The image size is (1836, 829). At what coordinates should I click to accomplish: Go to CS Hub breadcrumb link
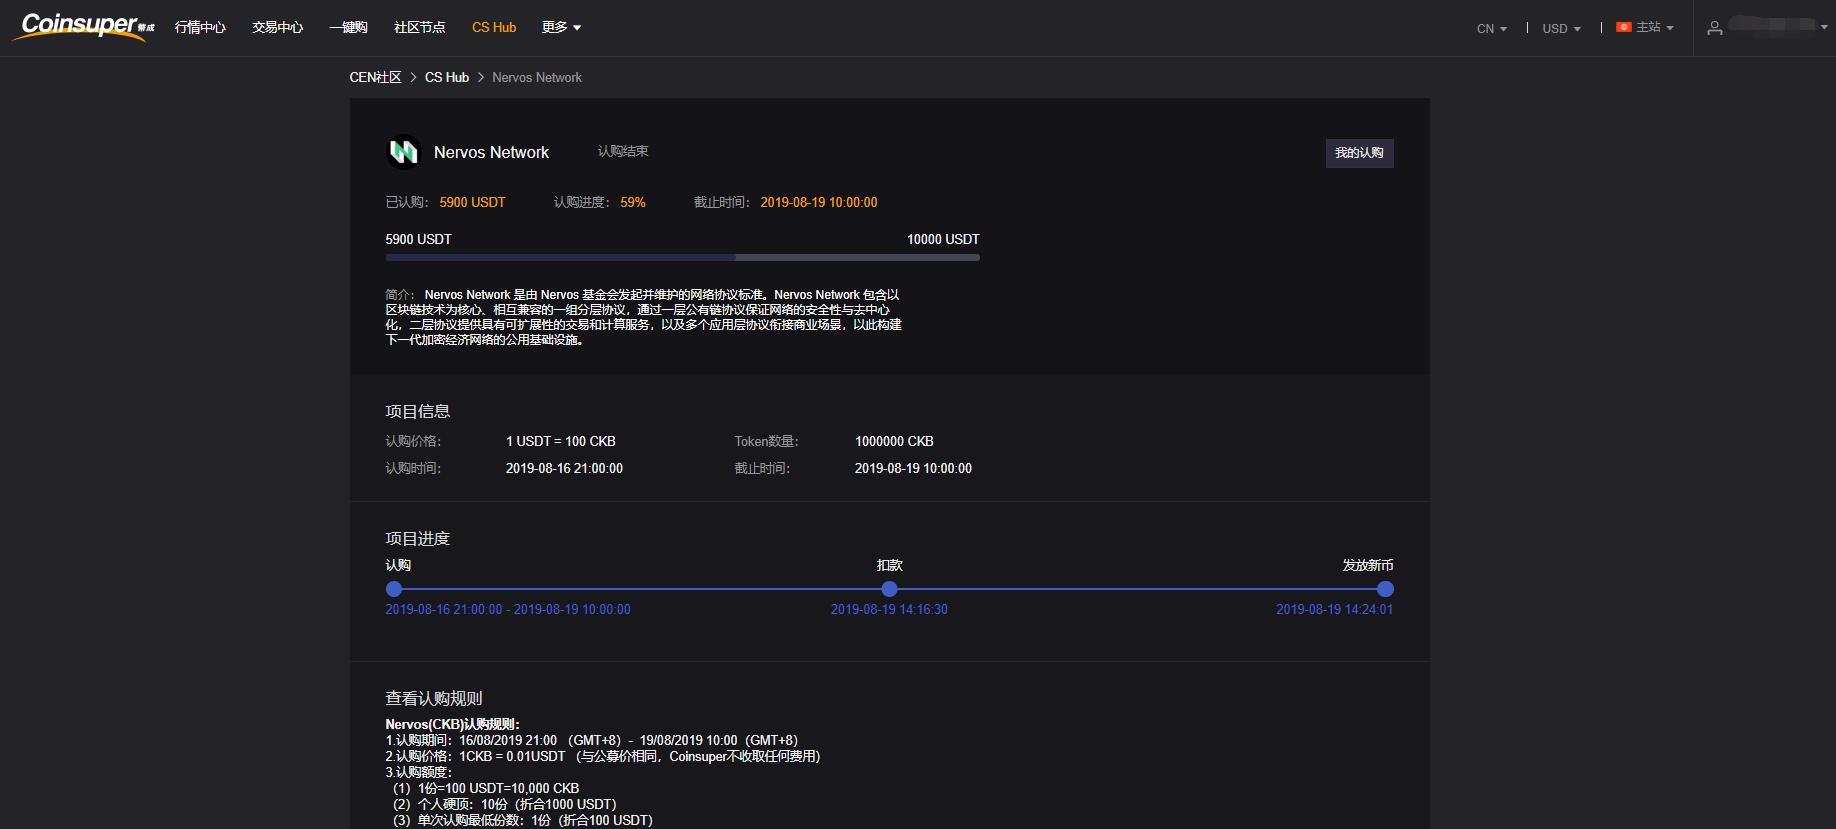tap(447, 77)
